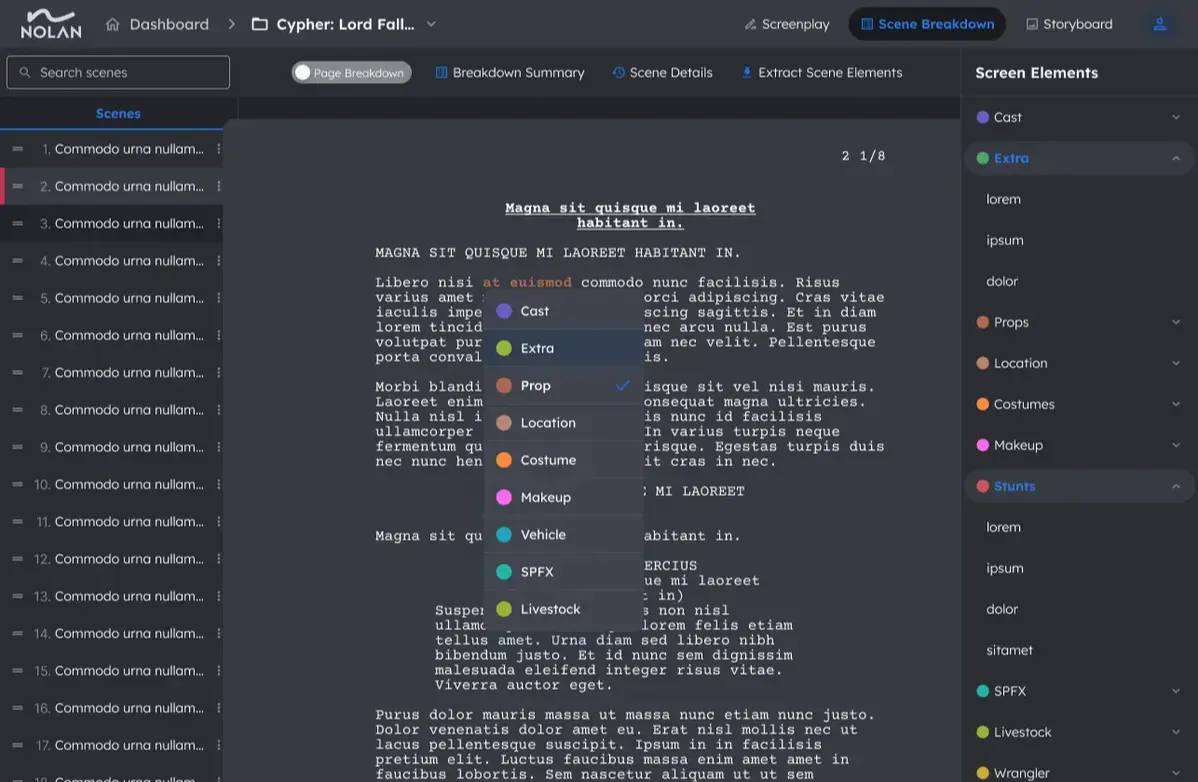
Task: Click the Breakdown Summary icon
Action: pos(441,72)
